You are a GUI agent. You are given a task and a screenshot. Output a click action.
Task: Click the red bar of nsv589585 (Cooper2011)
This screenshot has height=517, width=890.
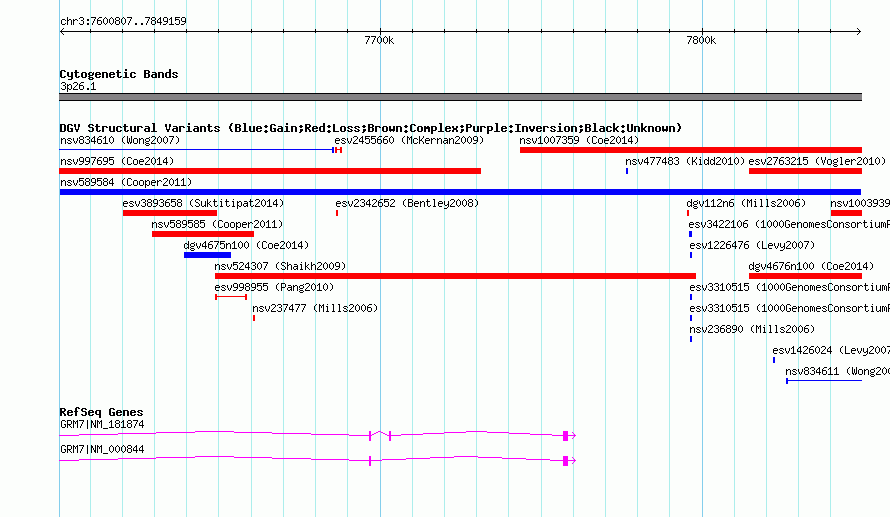(203, 234)
